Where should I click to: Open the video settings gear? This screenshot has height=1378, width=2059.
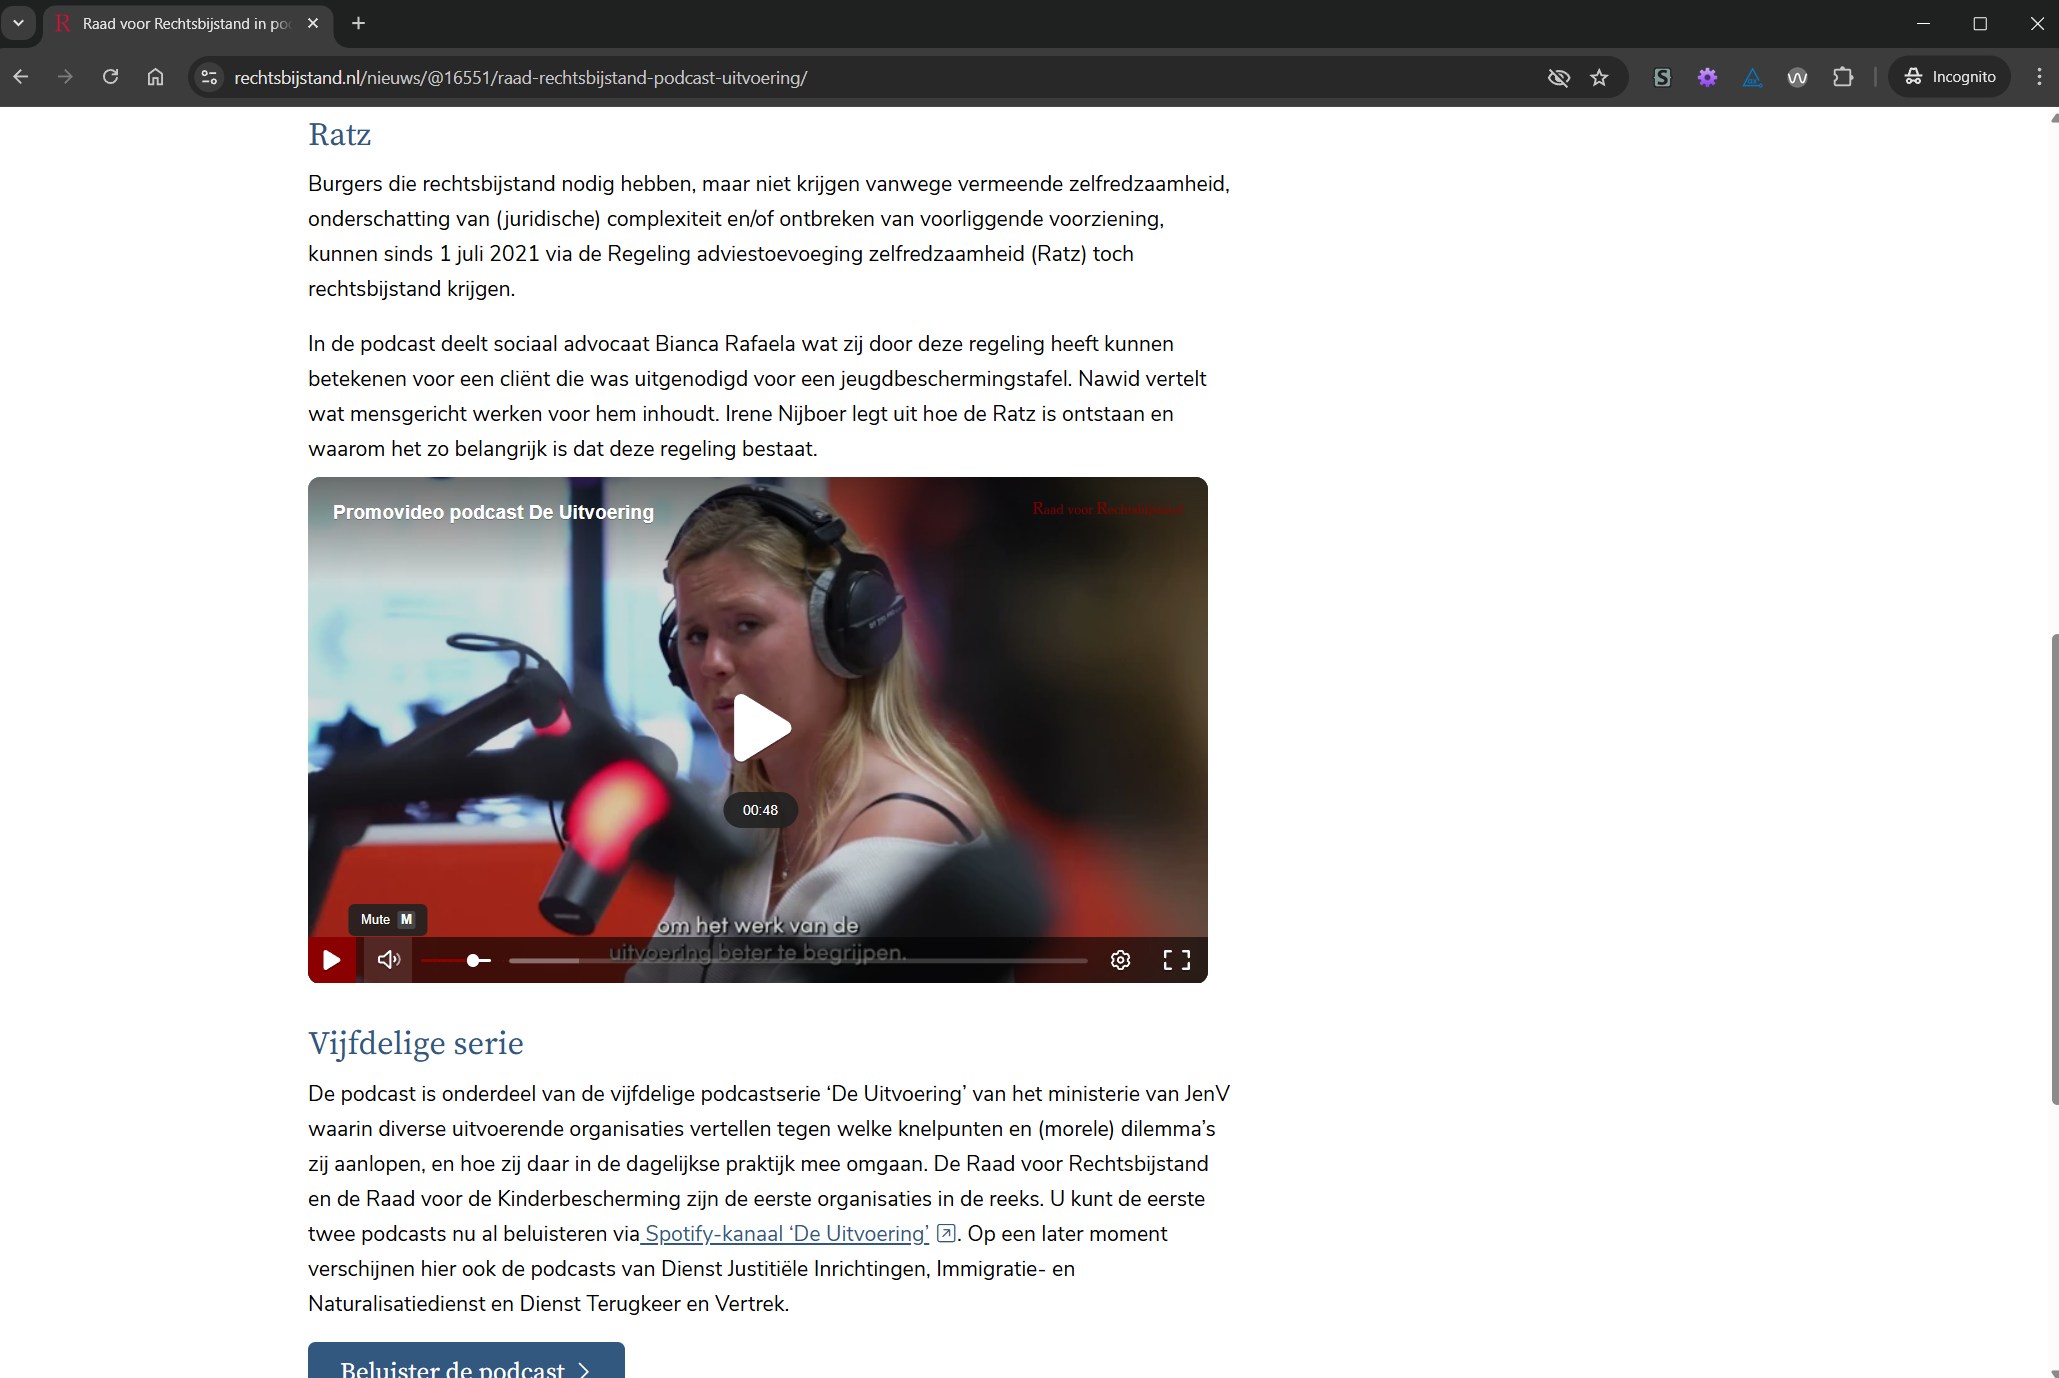tap(1120, 960)
